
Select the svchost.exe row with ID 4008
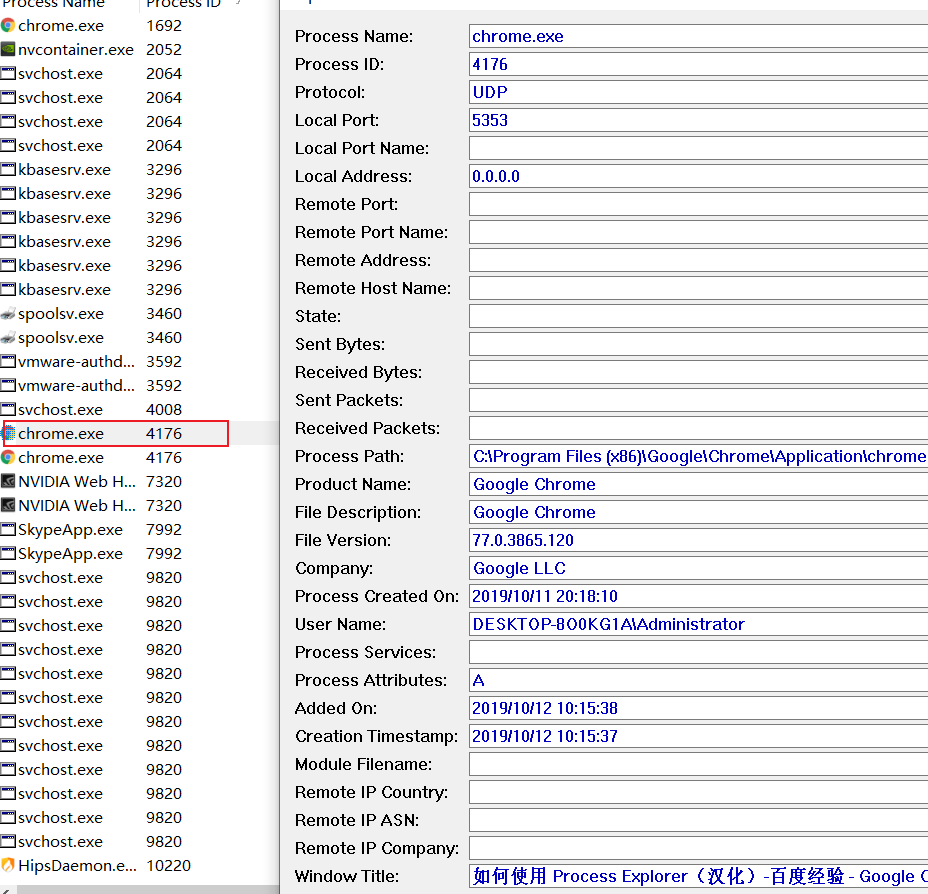point(139,409)
